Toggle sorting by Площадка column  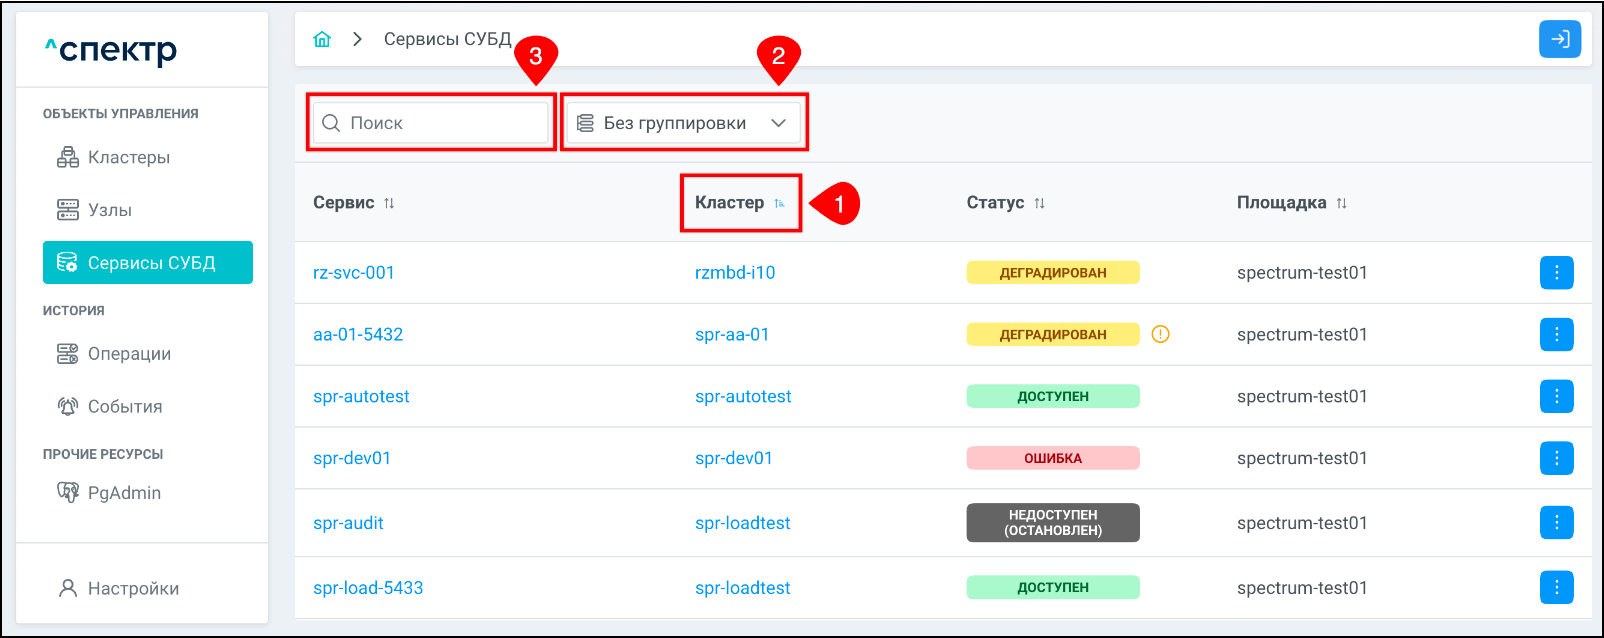click(x=1341, y=203)
